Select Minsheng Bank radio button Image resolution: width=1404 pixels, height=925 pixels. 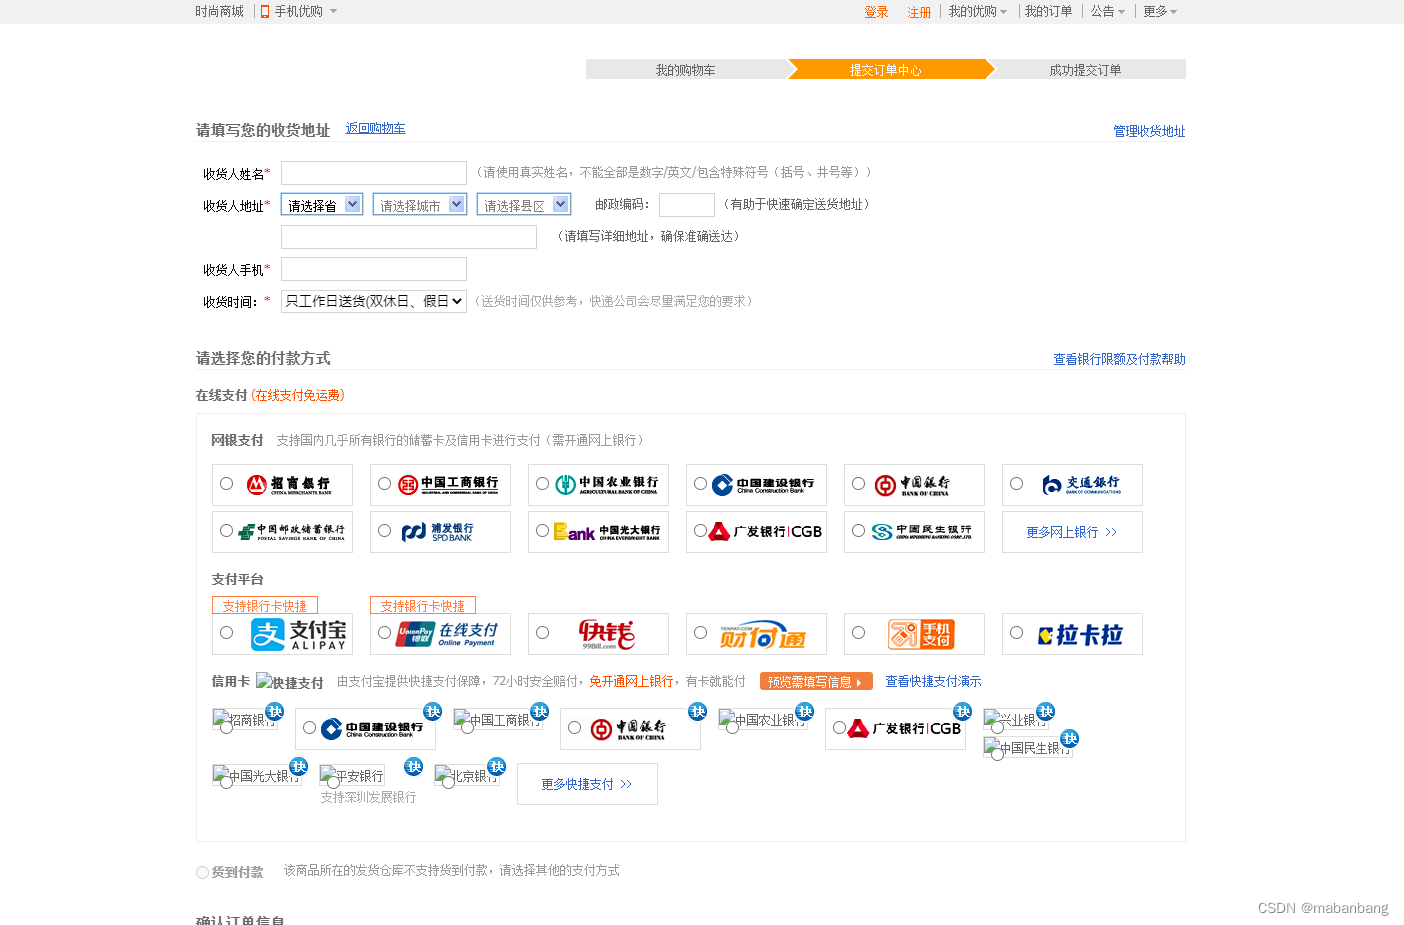tap(859, 531)
